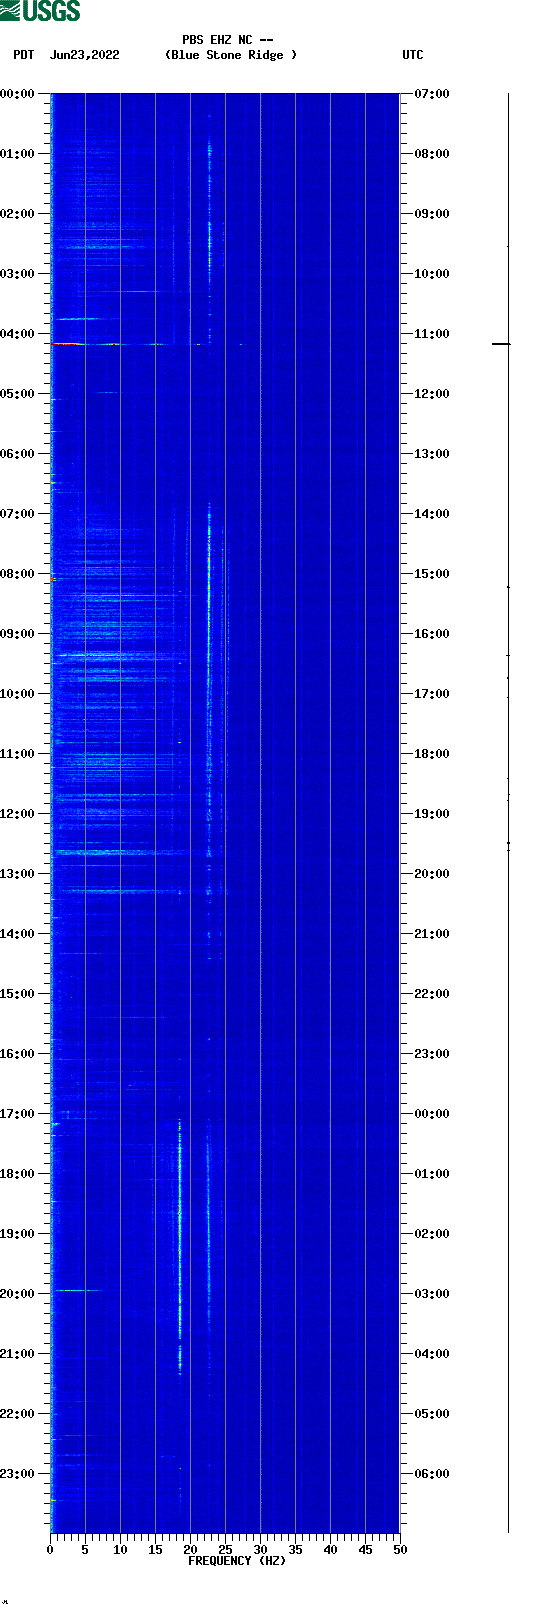Click the 00:00 PDT label at top
Screen dimensions: 552x1613
tap(18, 93)
